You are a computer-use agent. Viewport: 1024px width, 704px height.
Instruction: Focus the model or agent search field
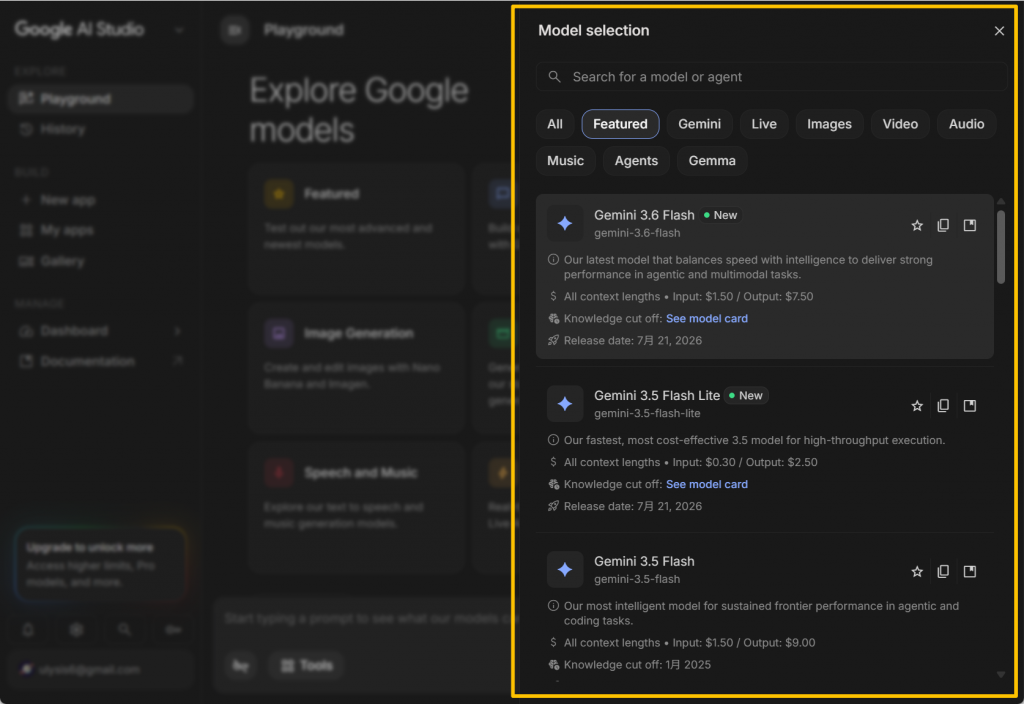coord(772,77)
